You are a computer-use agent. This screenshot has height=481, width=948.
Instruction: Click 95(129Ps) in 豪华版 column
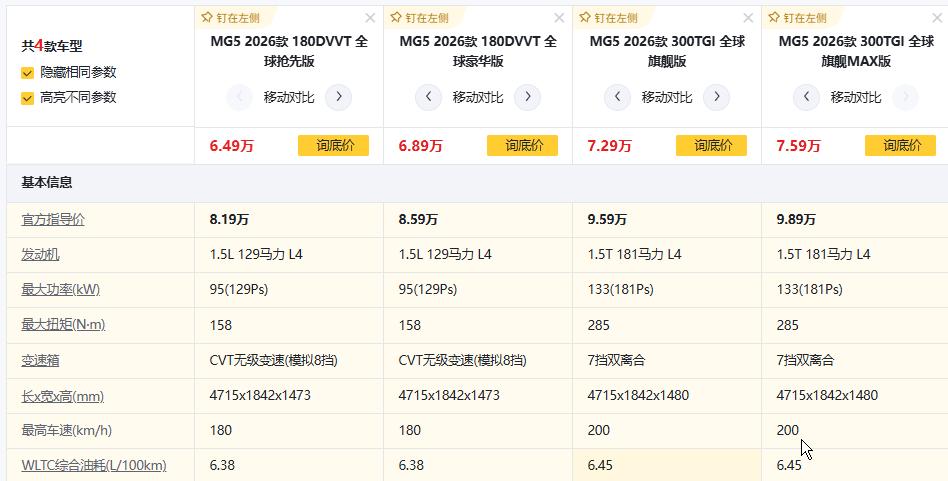428,290
